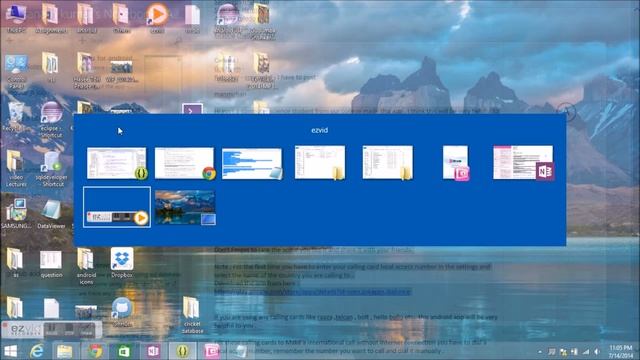The image size is (640, 360).
Task: Select the Desktop thumbnail in the switcher
Action: tap(185, 207)
